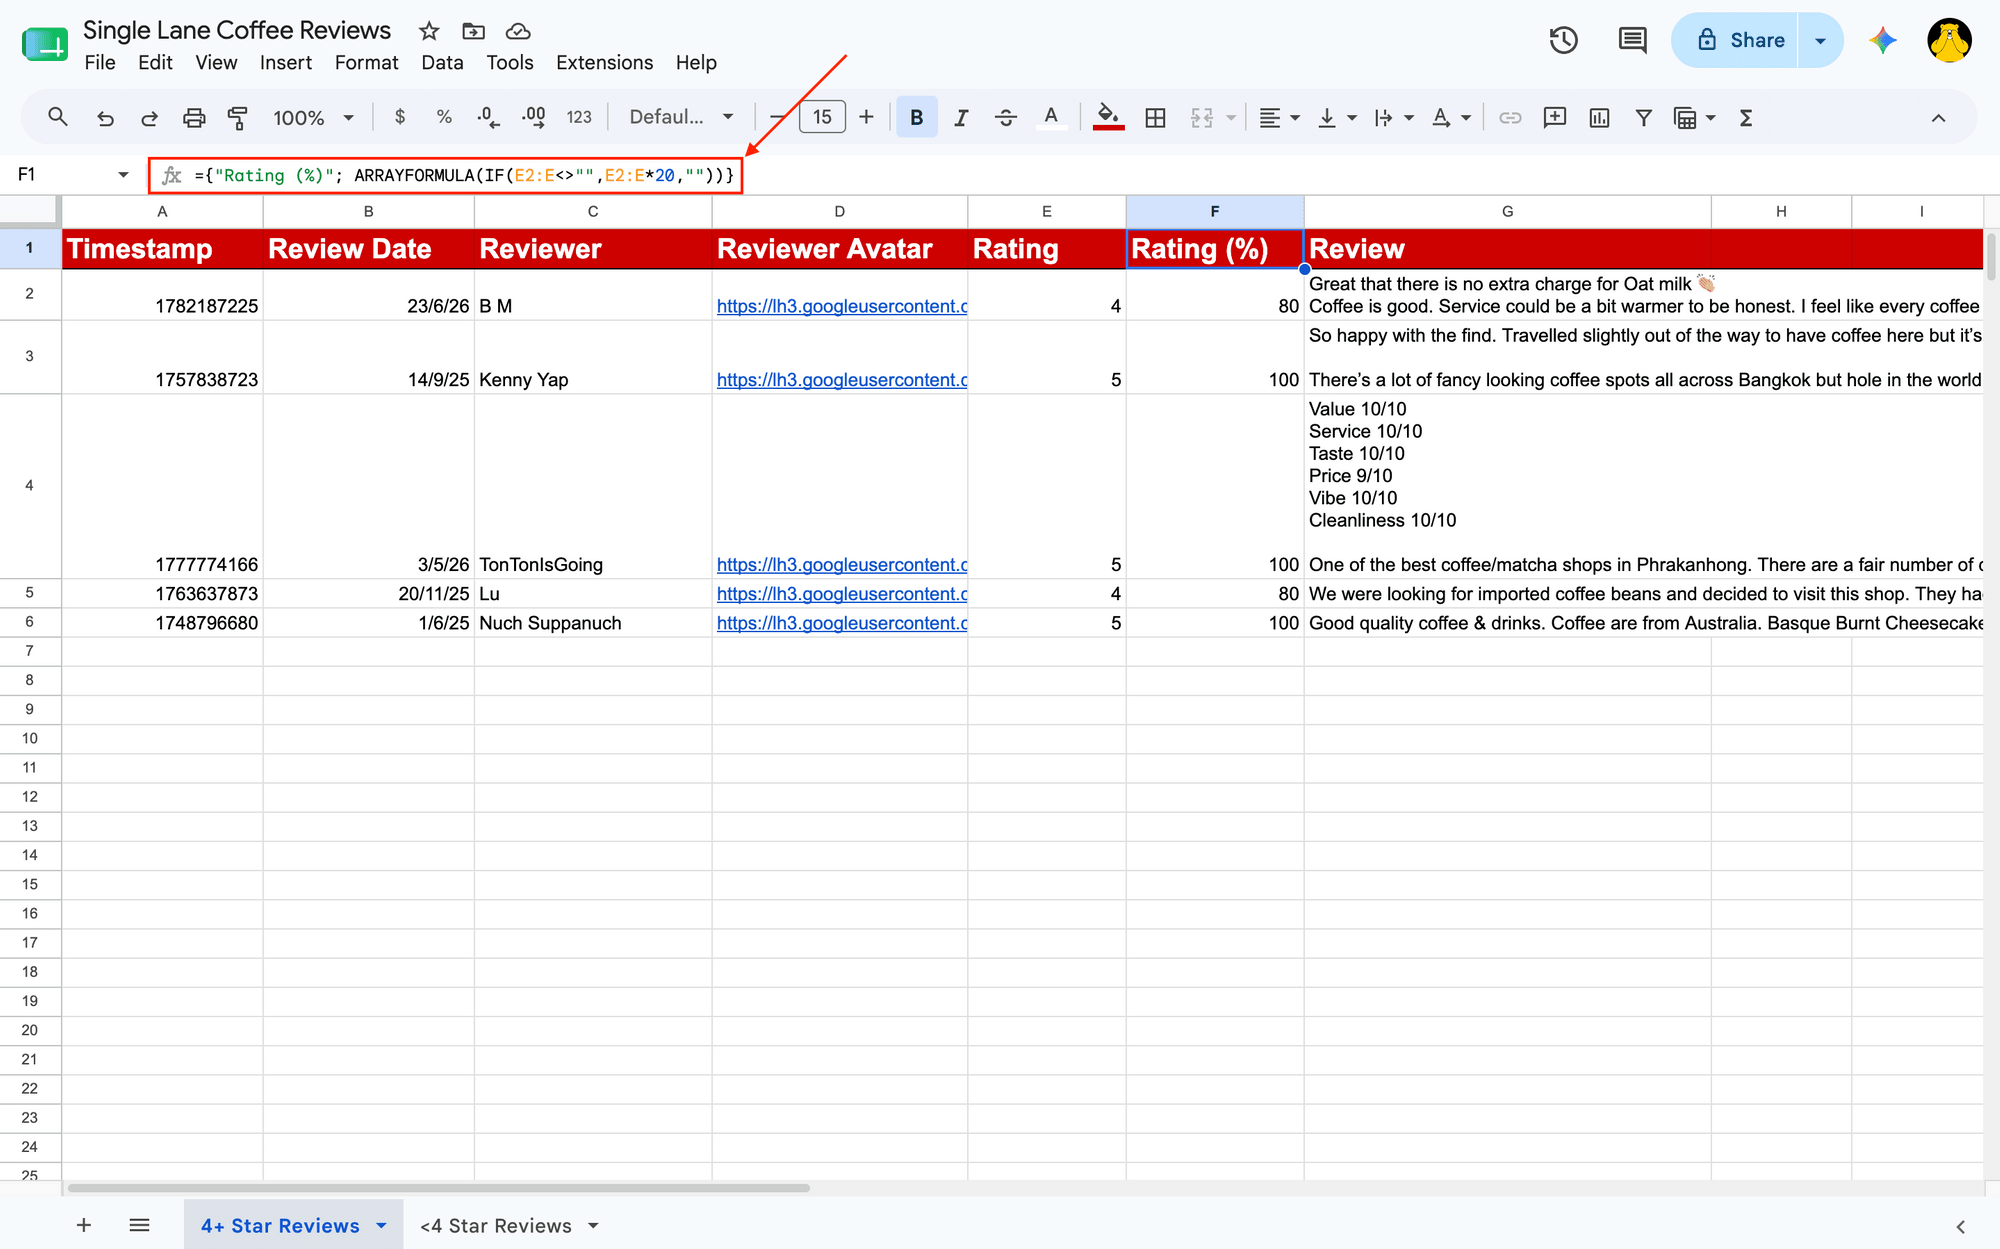The image size is (2000, 1249).
Task: Open font family dropdown Defaul...
Action: pos(681,117)
